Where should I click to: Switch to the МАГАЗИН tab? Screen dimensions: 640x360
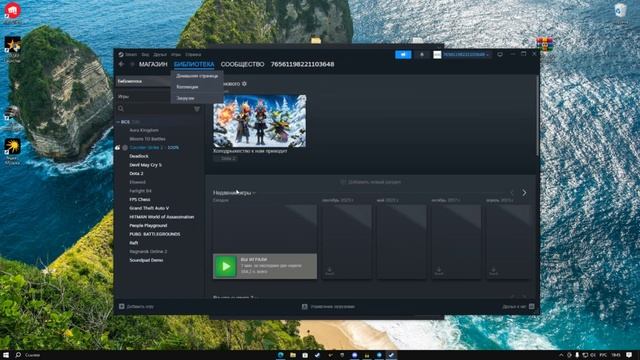point(153,64)
